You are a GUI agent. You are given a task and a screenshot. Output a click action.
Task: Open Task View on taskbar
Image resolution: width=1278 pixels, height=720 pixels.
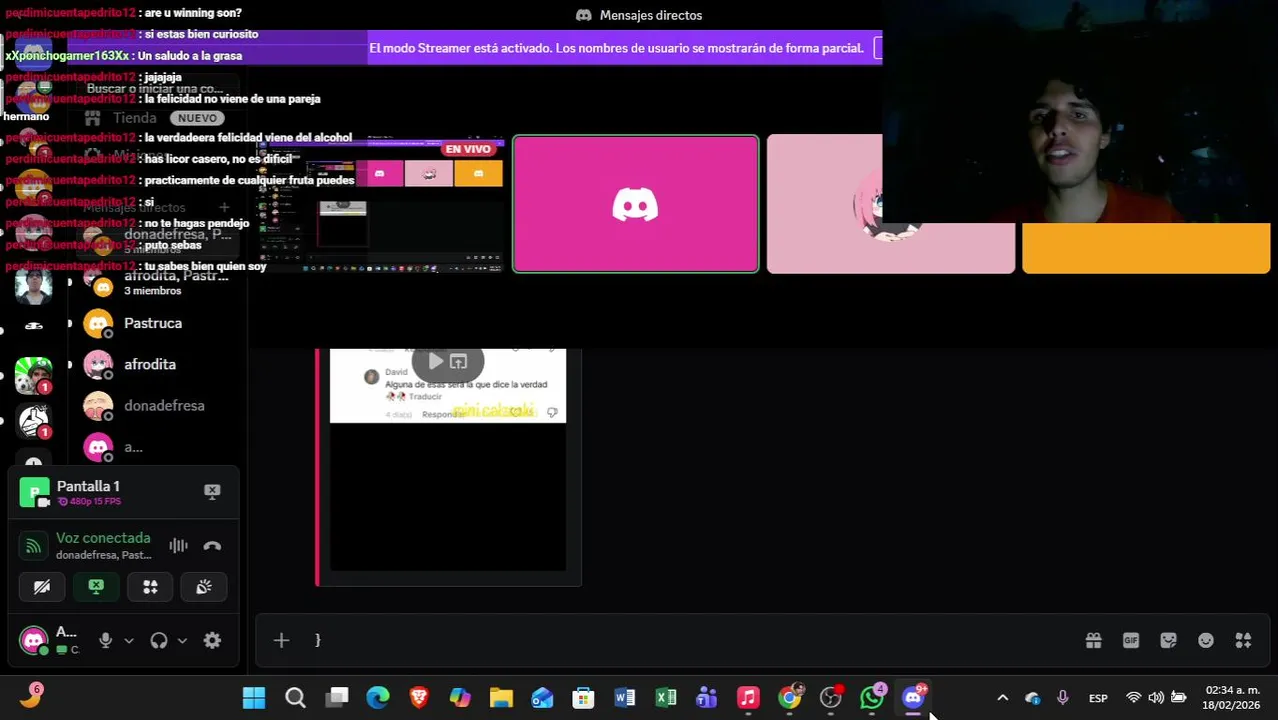coord(337,698)
